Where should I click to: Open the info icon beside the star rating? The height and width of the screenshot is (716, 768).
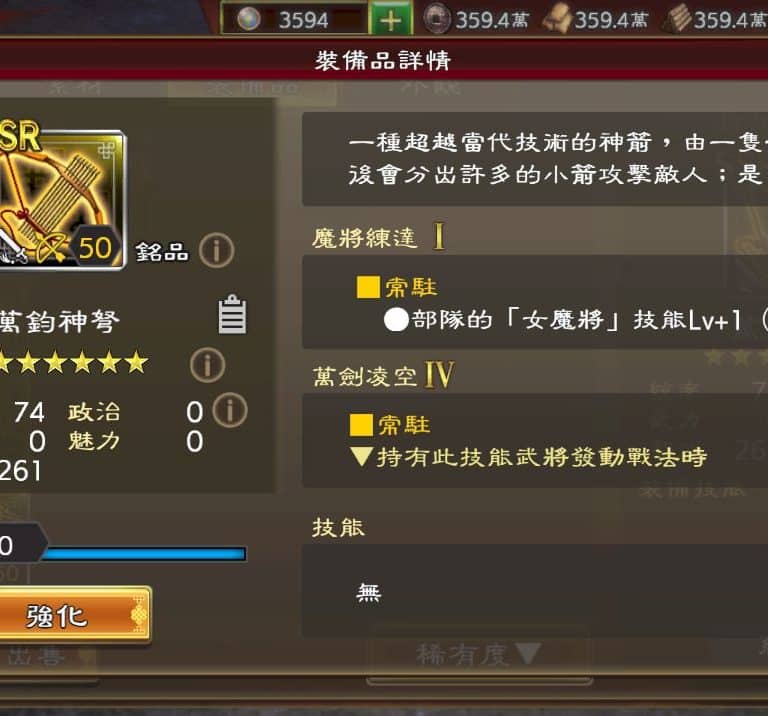[208, 365]
